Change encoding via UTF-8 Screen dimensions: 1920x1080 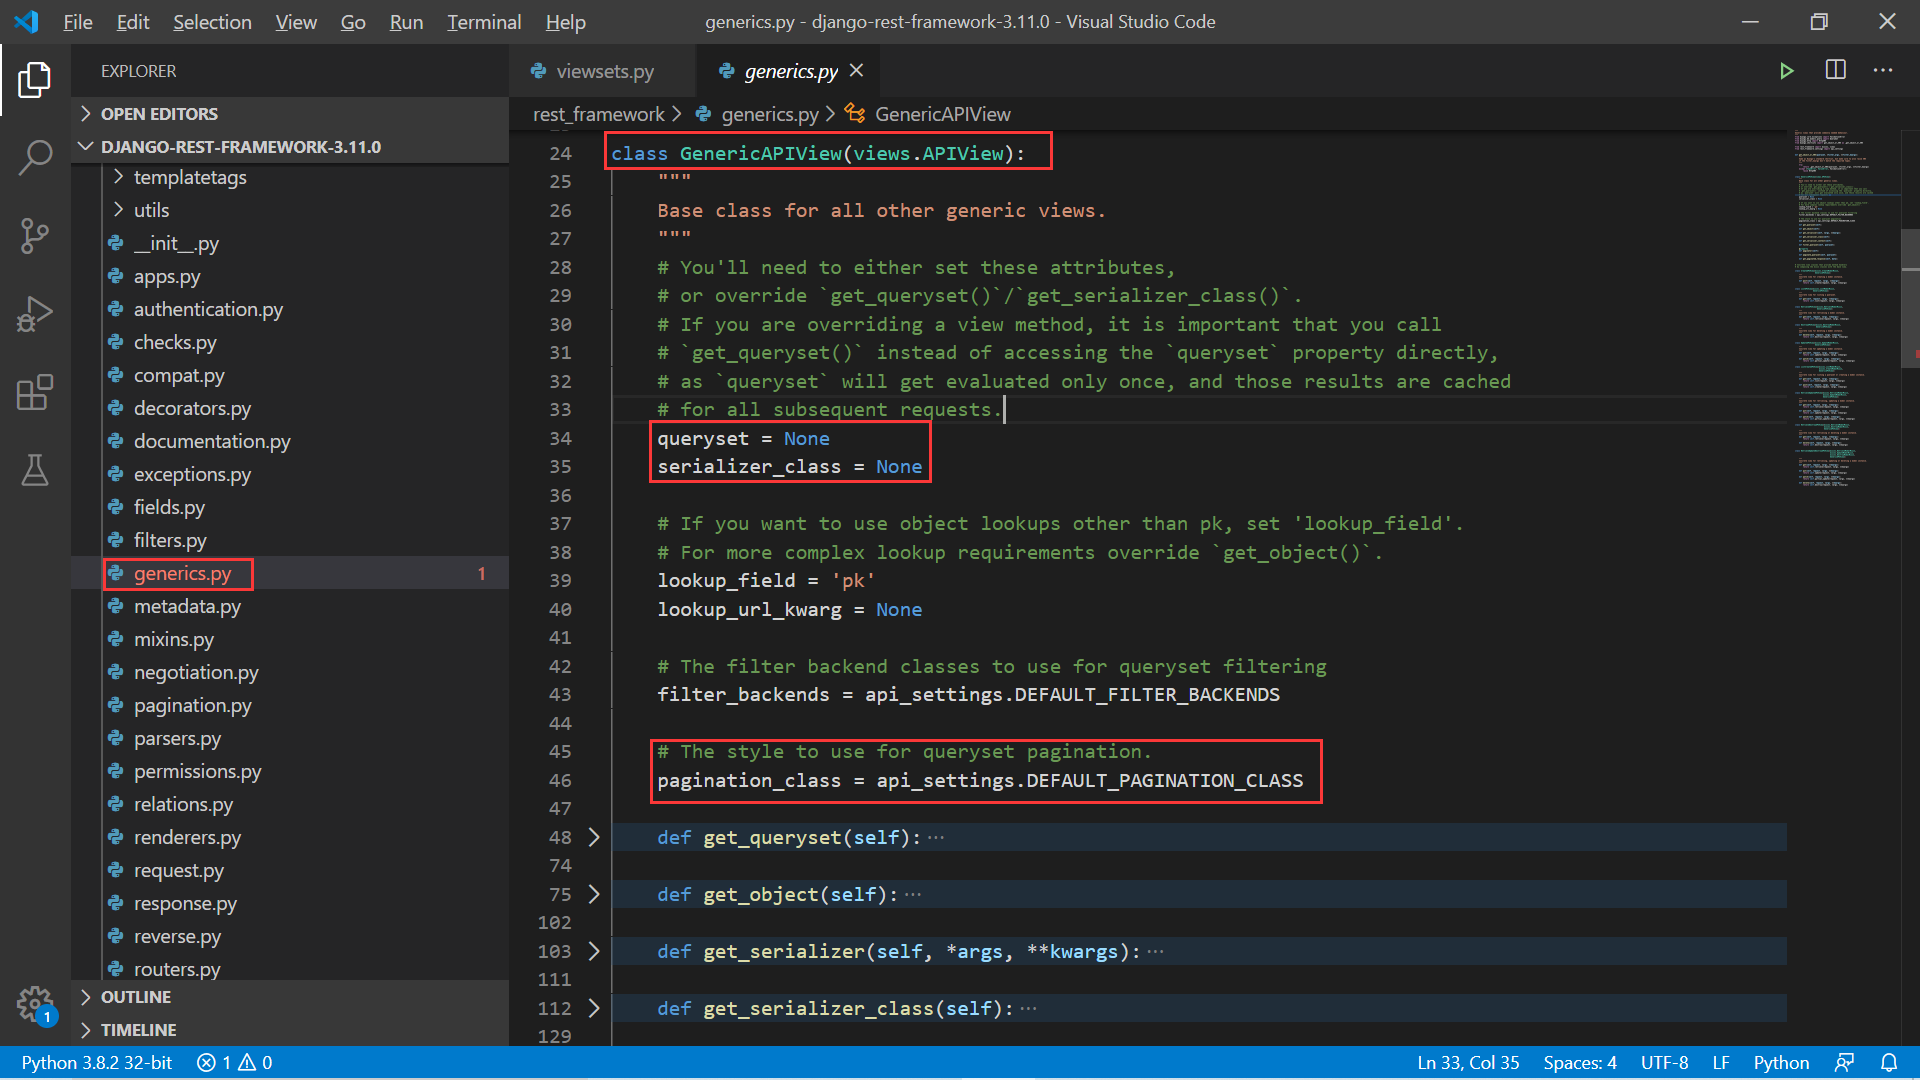[1665, 1063]
